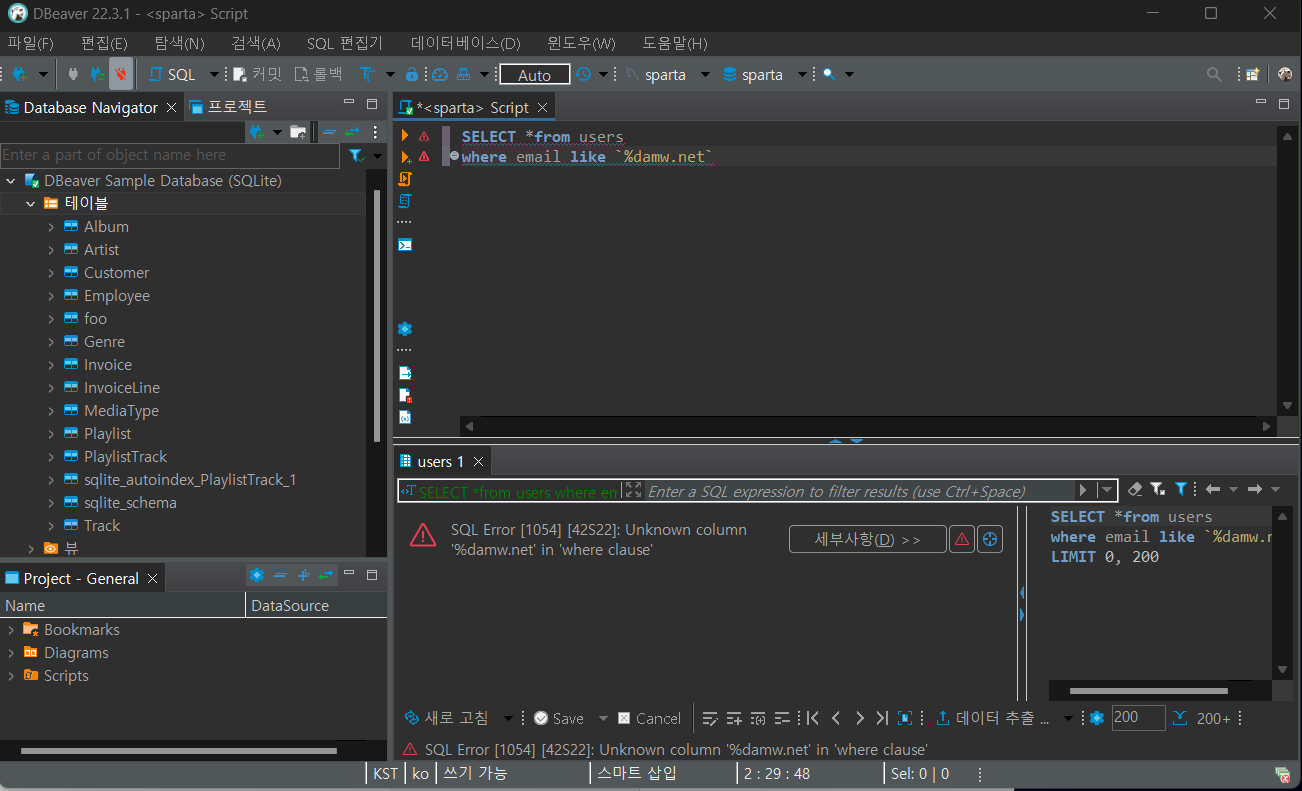
Task: Open the 데이터 추출 export dropdown arrow
Action: pos(1068,718)
